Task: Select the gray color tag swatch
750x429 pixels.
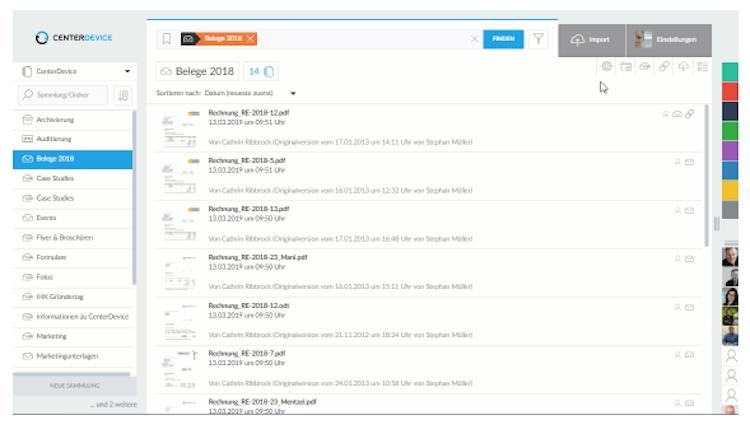Action: point(730,210)
